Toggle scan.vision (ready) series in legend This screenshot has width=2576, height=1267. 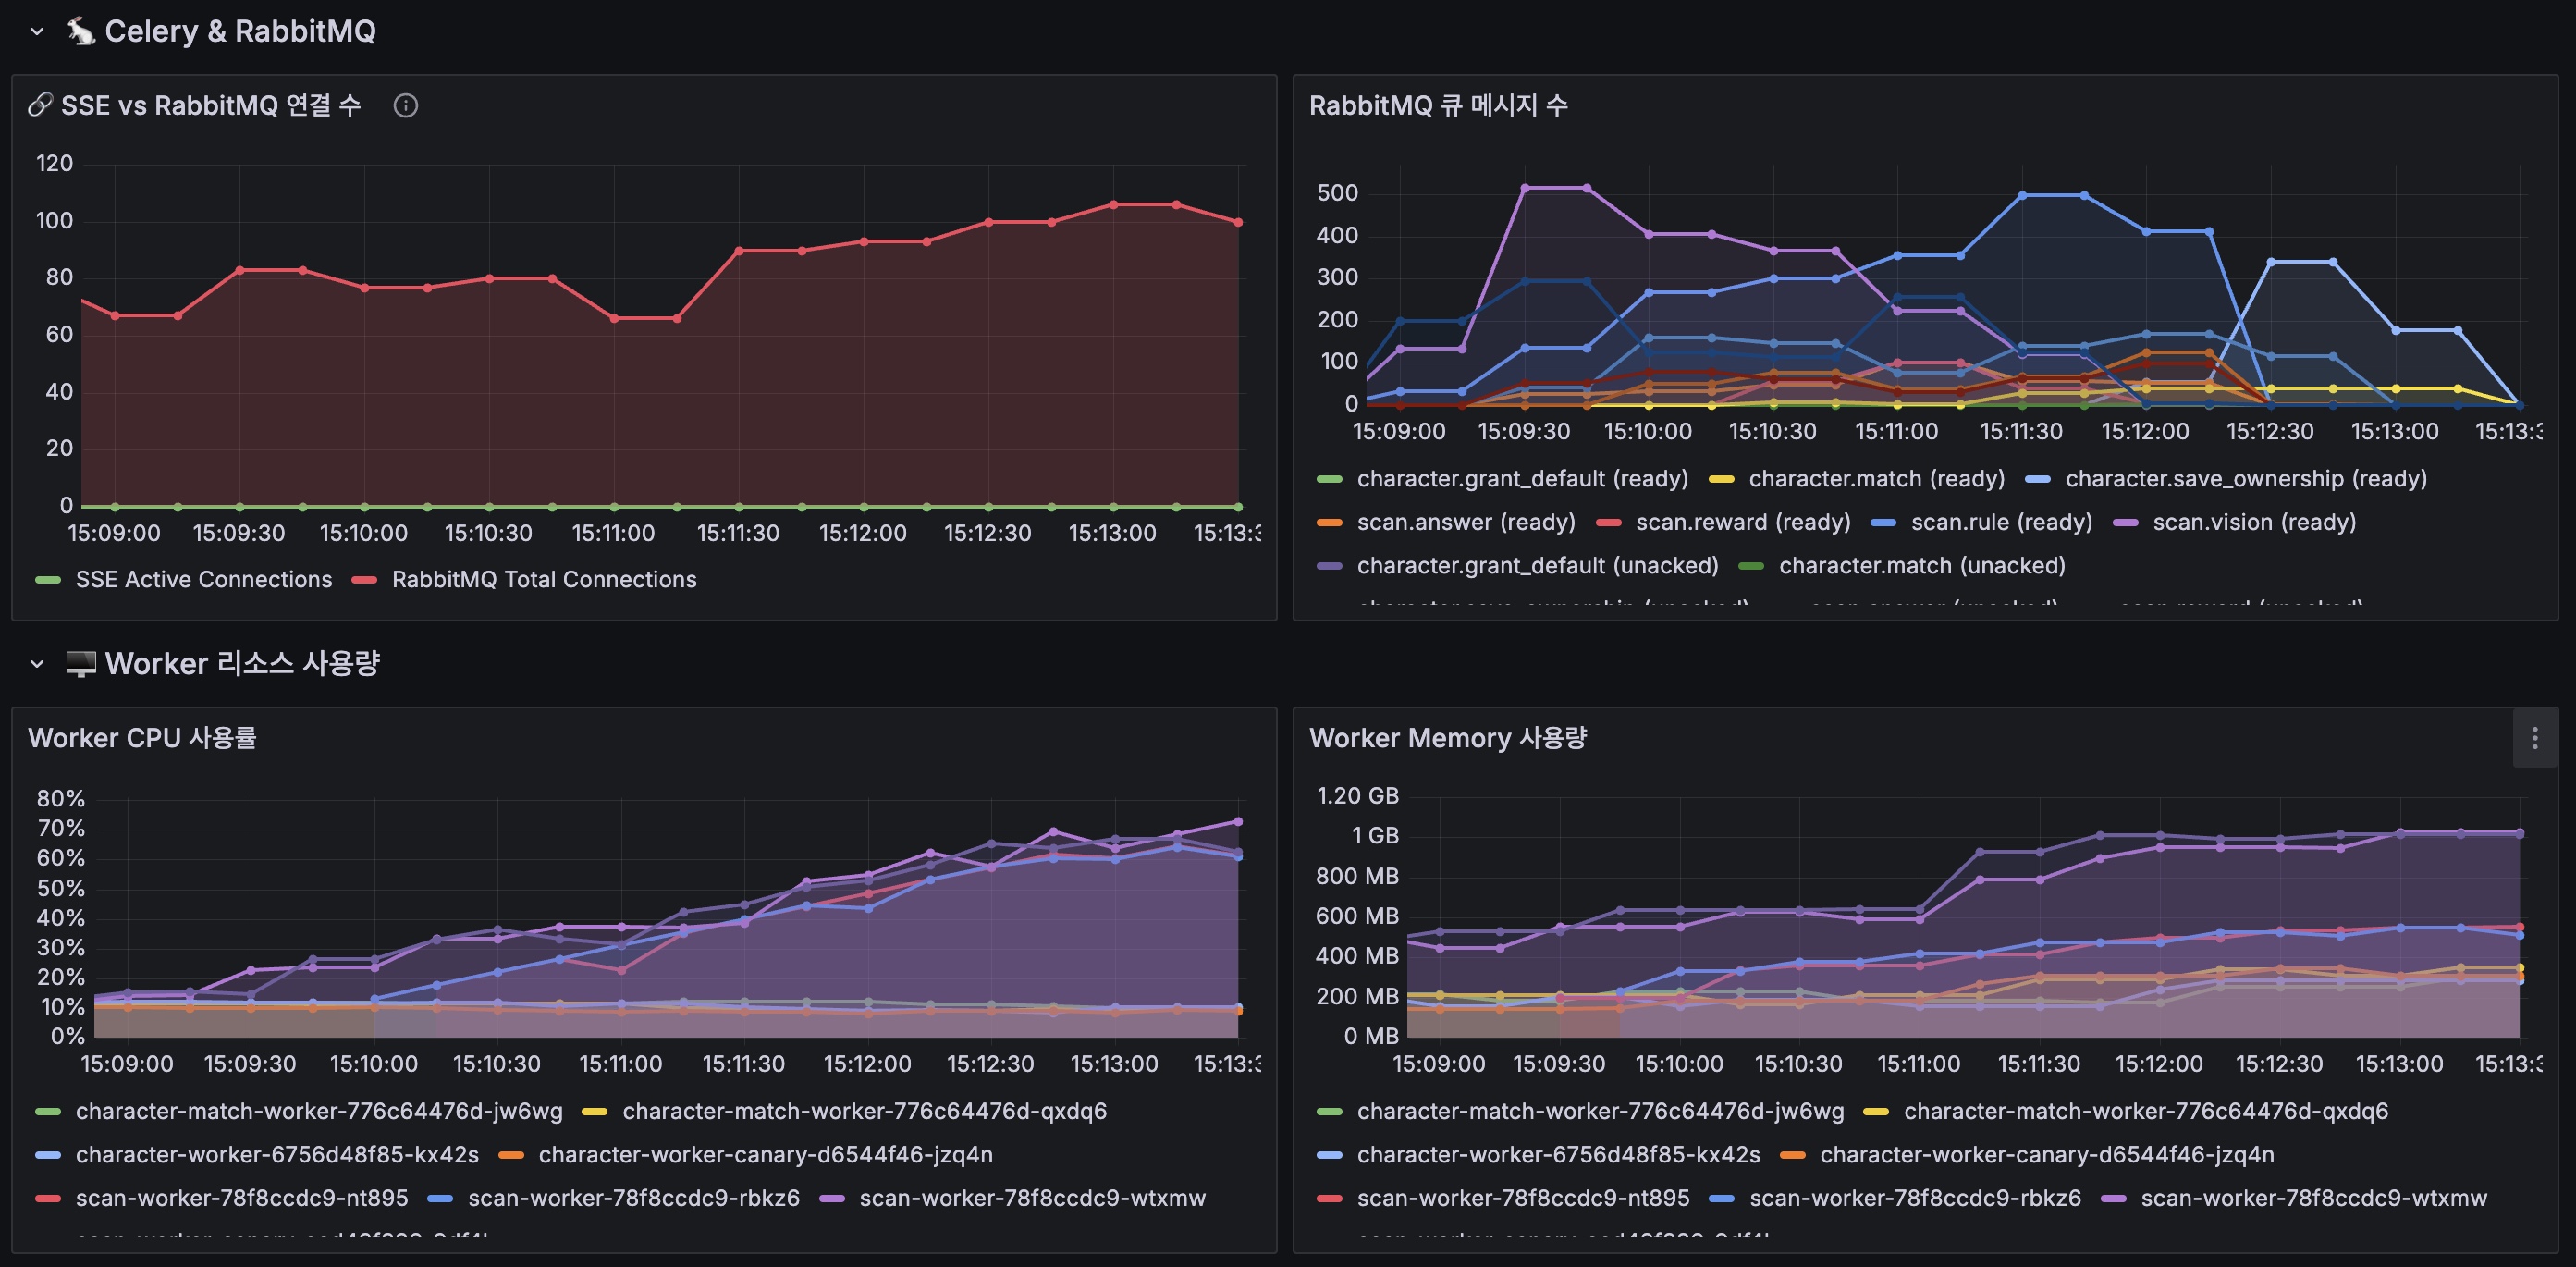2253,522
